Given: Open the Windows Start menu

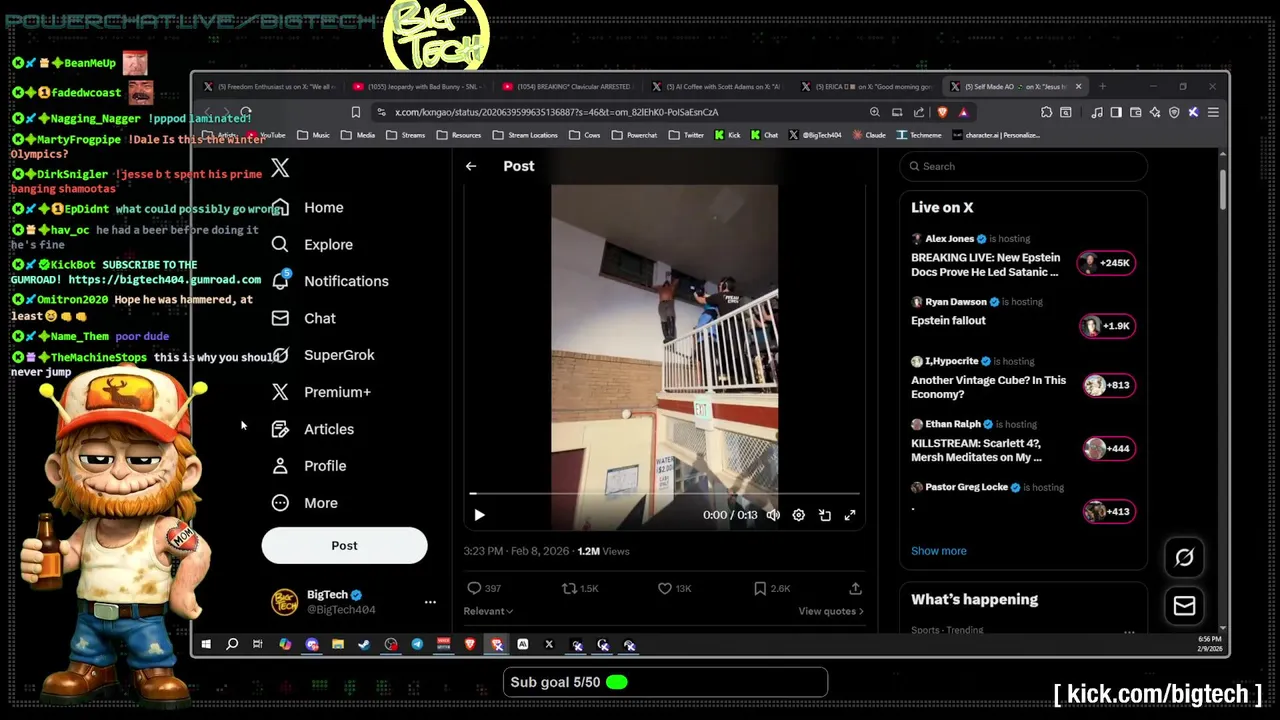Looking at the screenshot, I should pyautogui.click(x=206, y=645).
